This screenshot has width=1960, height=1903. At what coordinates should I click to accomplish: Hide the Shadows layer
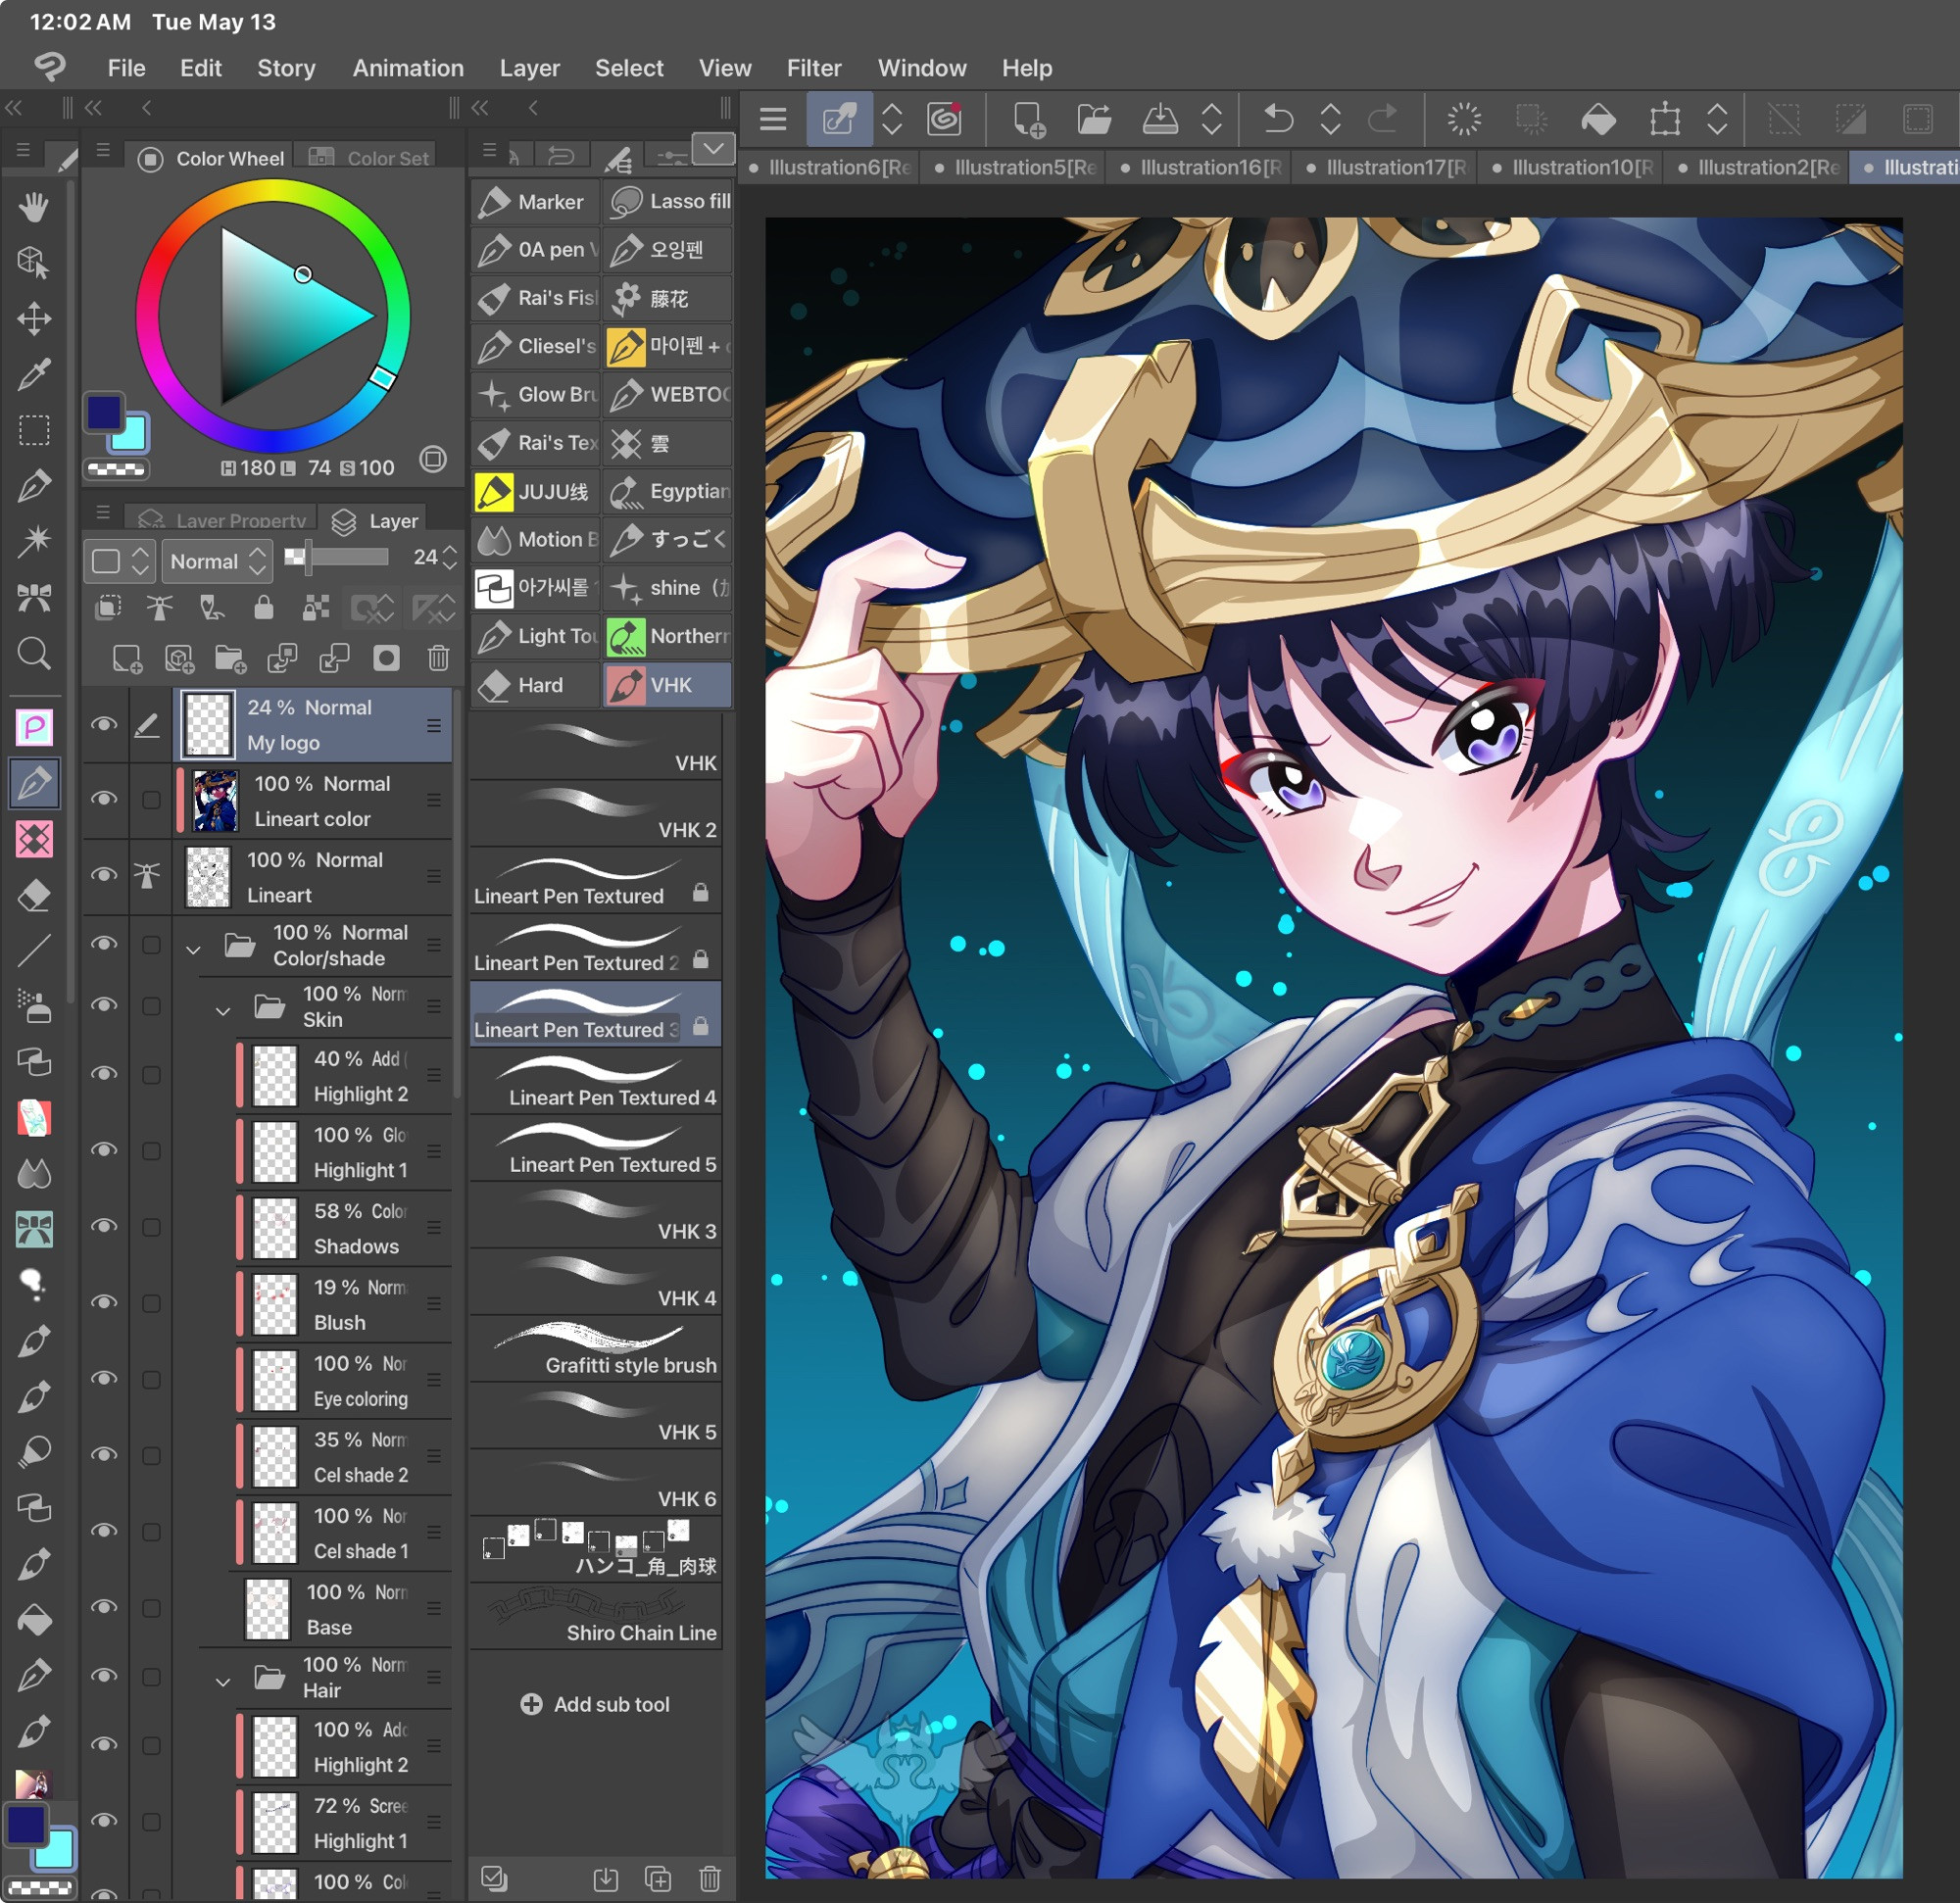point(104,1226)
